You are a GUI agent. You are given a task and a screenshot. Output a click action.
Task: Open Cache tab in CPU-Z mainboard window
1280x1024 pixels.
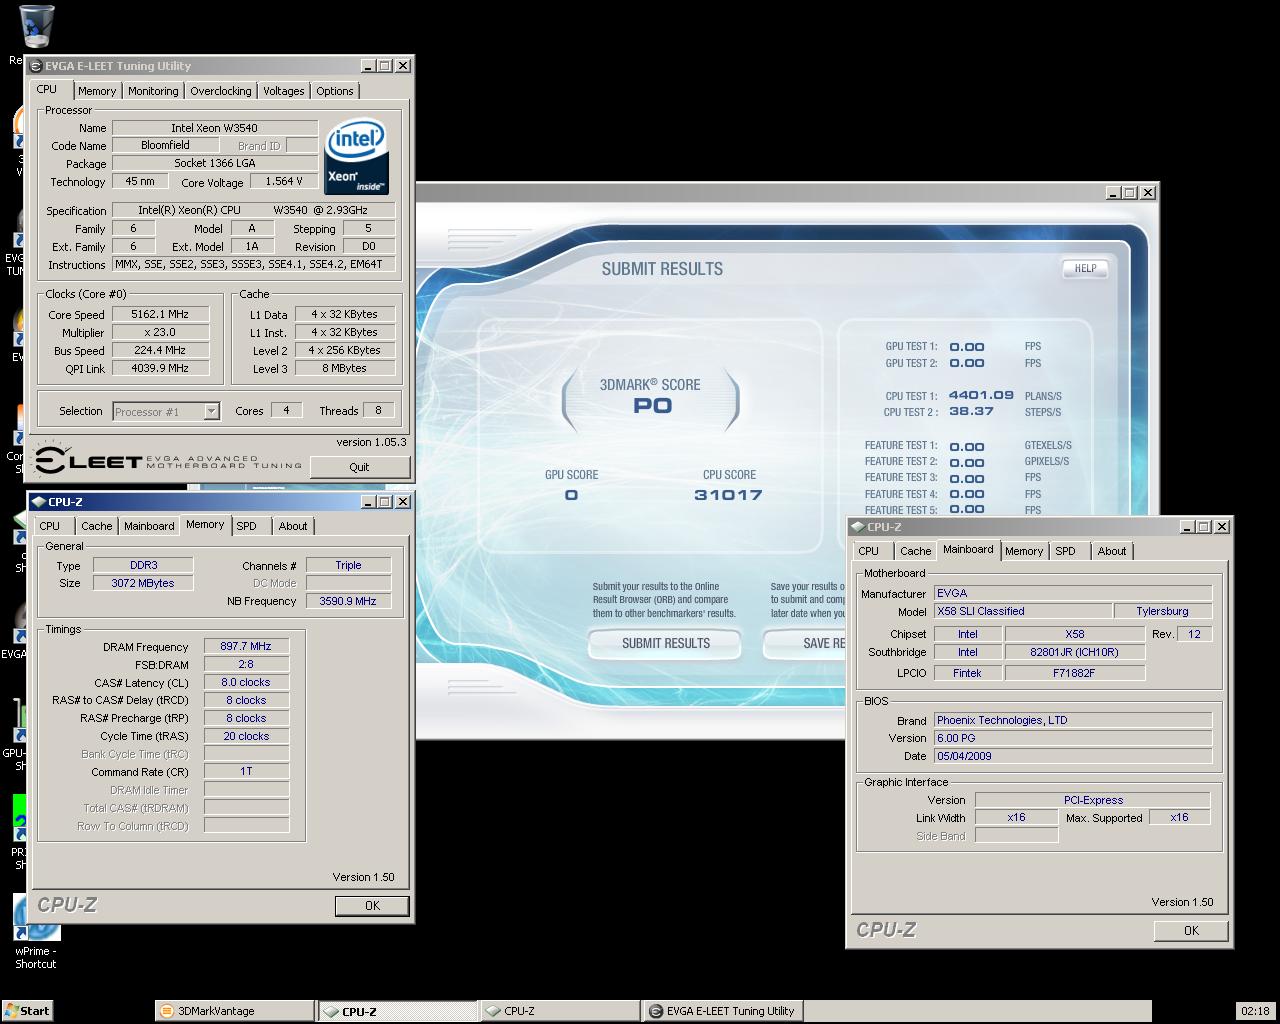point(916,551)
